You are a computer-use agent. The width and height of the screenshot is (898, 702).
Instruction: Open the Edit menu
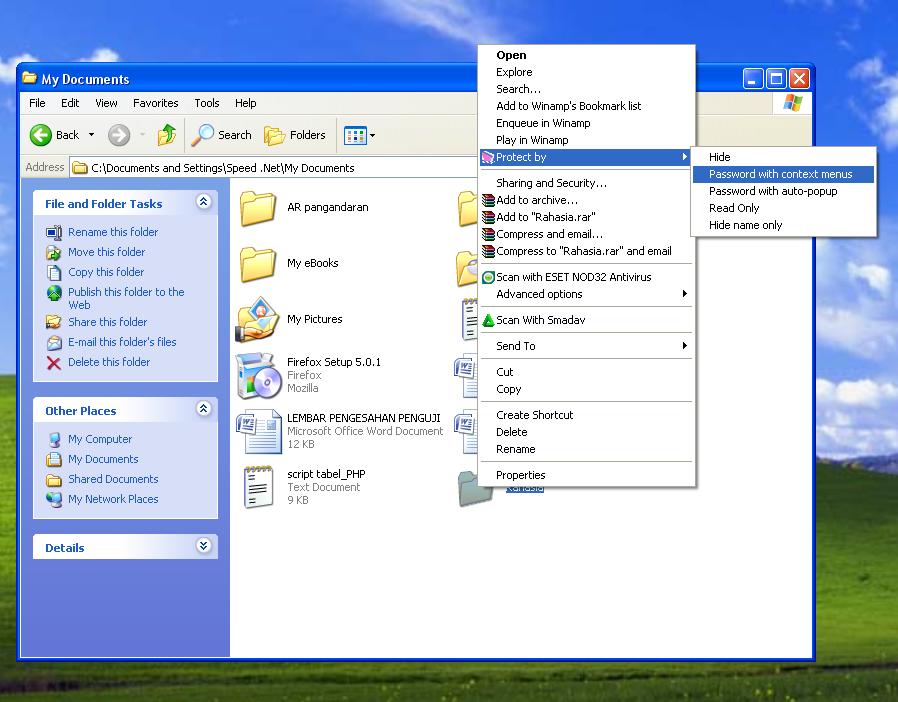tap(70, 103)
